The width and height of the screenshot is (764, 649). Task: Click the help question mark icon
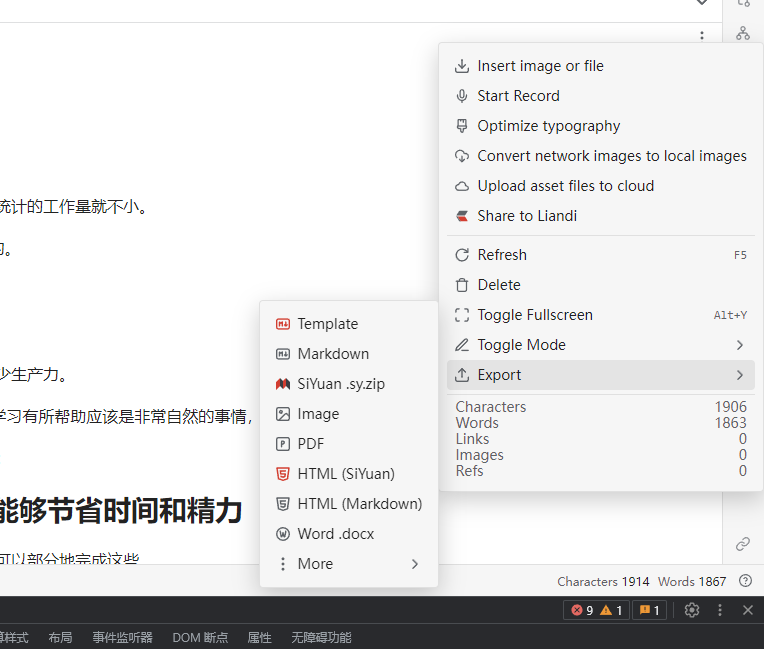[x=745, y=581]
